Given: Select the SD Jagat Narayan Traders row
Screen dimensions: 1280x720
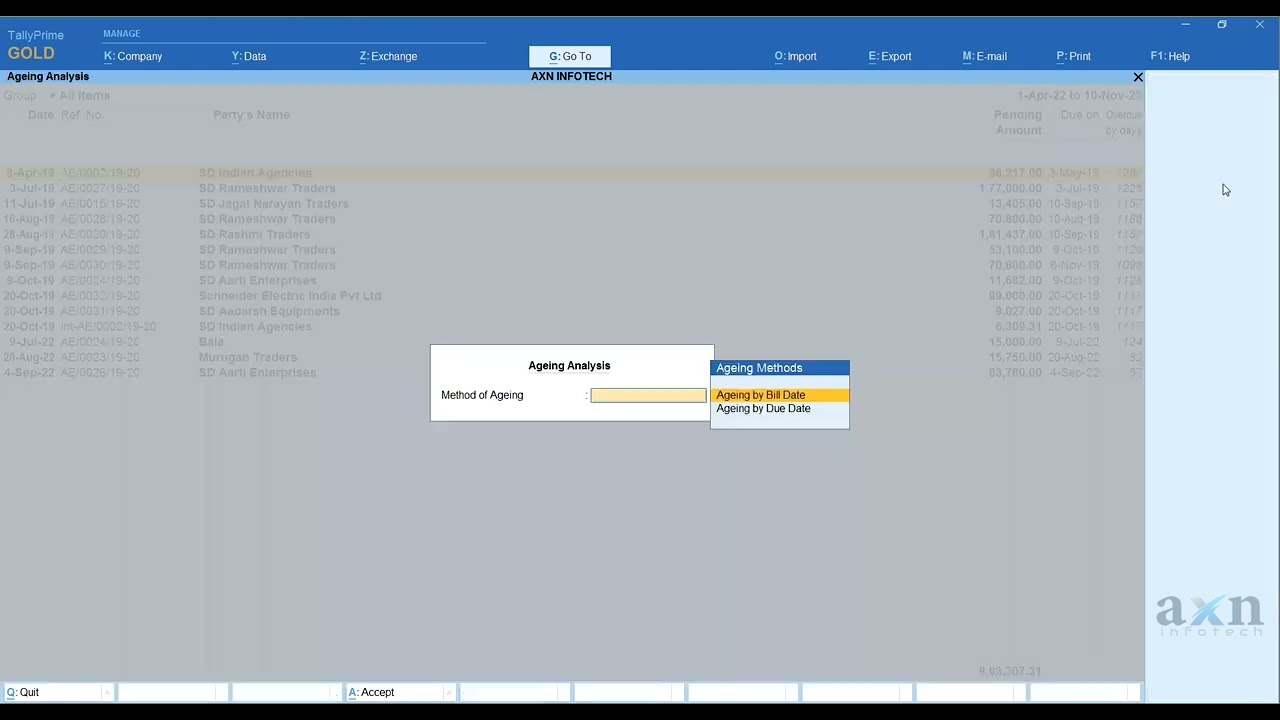Looking at the screenshot, I should pos(572,204).
